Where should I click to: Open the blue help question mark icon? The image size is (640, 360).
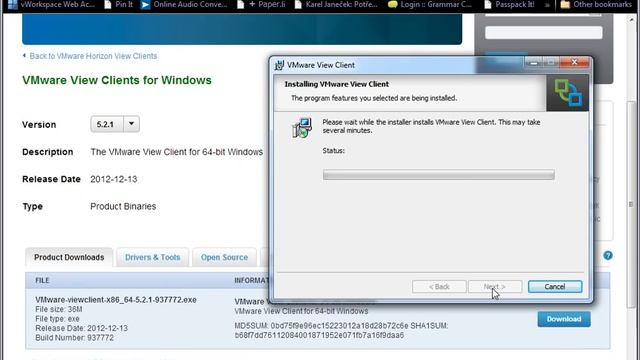[x=608, y=256]
